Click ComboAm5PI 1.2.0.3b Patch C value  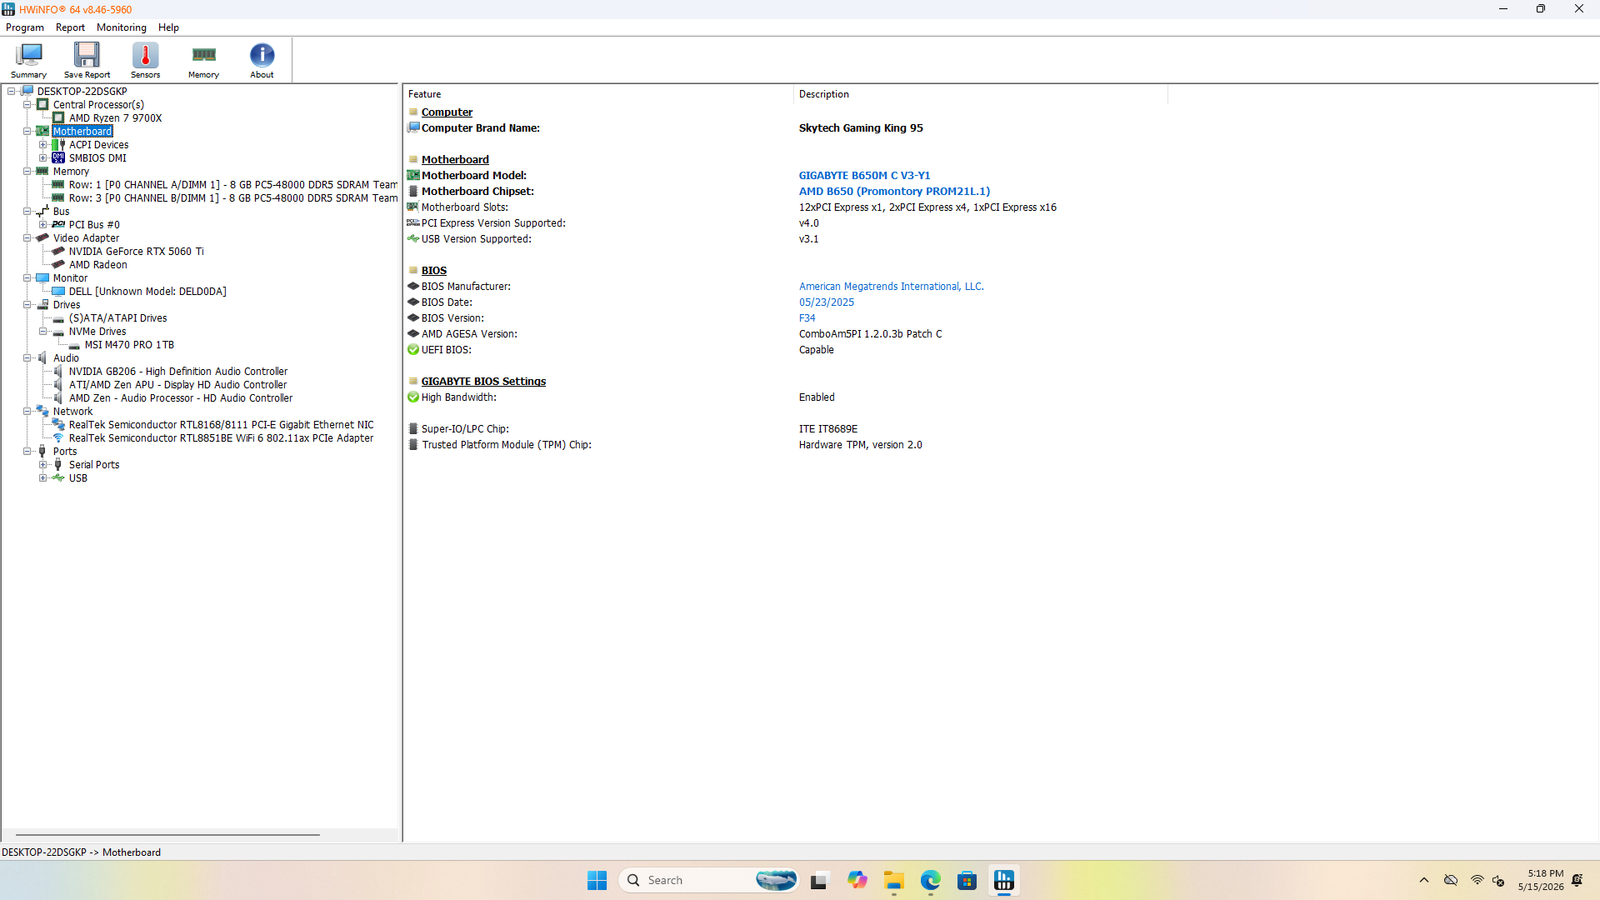tap(870, 334)
